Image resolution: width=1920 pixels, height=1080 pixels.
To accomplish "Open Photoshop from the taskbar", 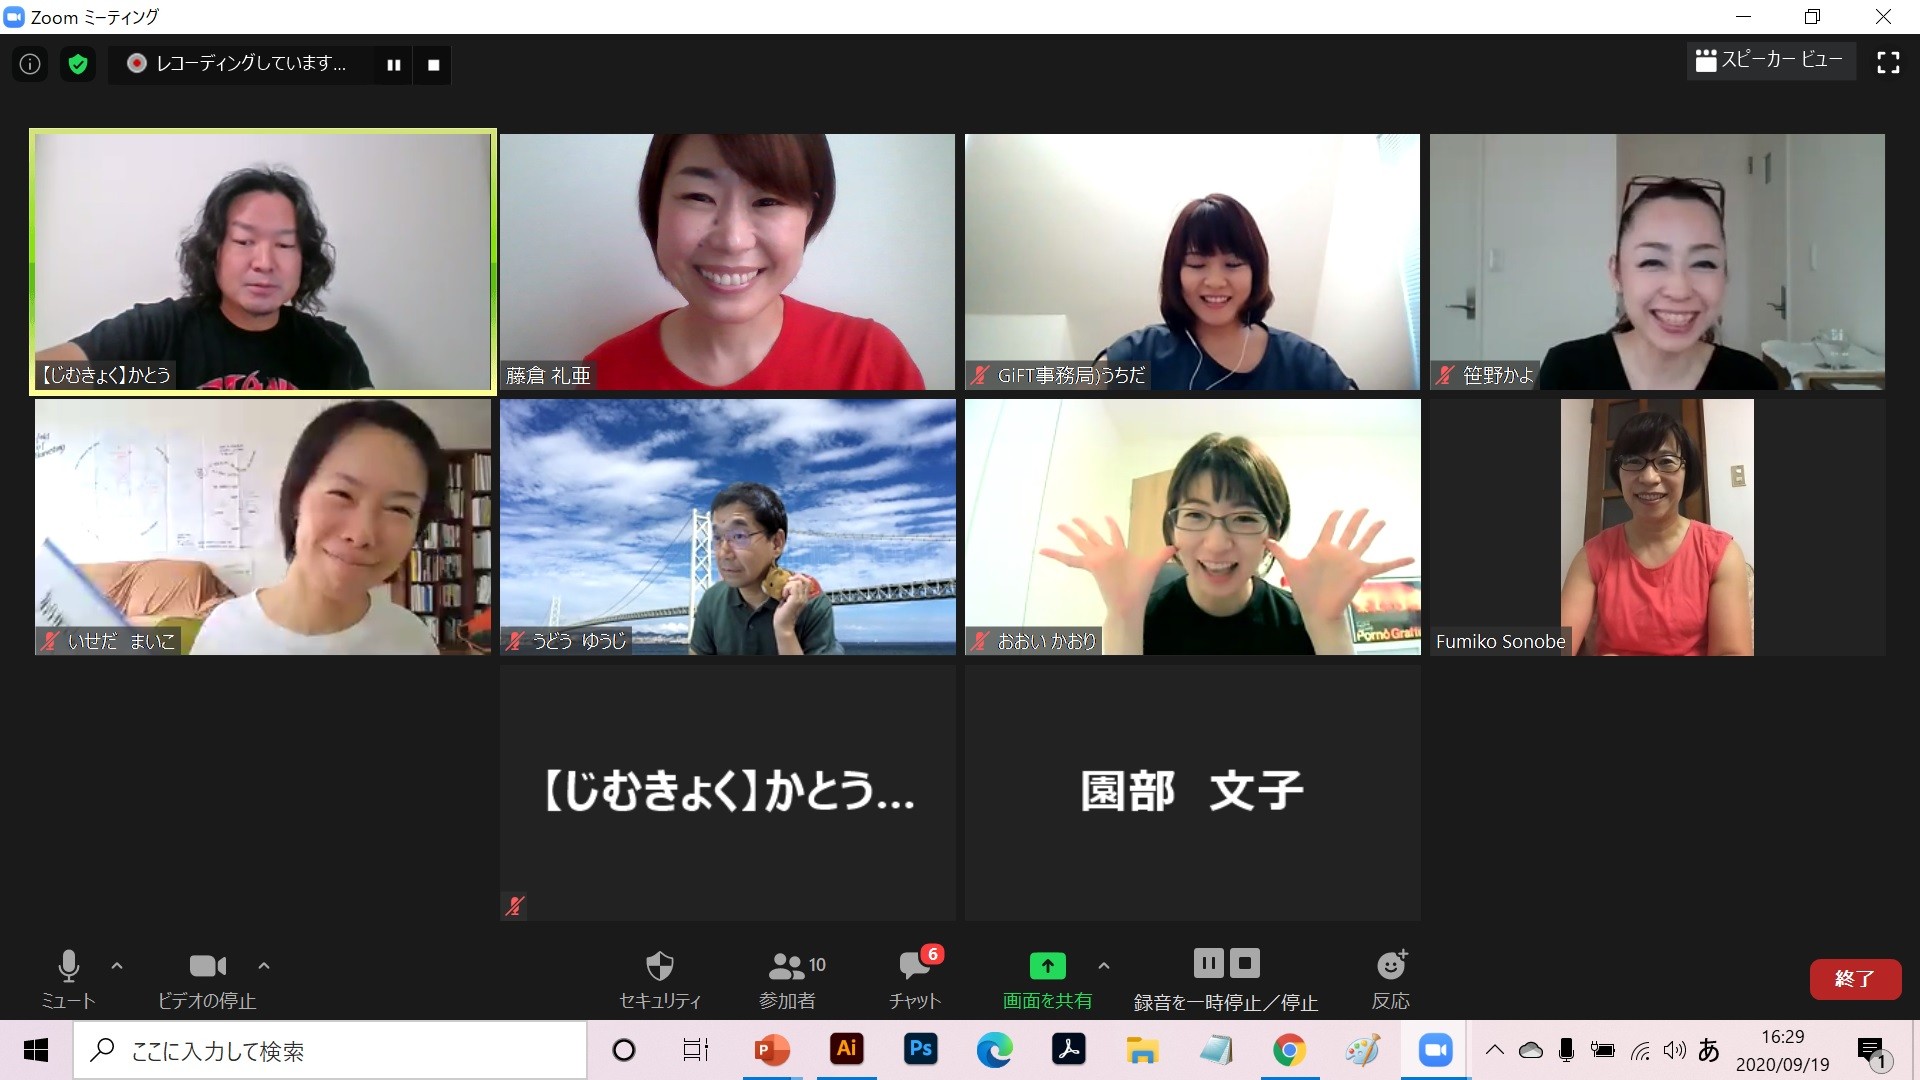I will tap(920, 1050).
